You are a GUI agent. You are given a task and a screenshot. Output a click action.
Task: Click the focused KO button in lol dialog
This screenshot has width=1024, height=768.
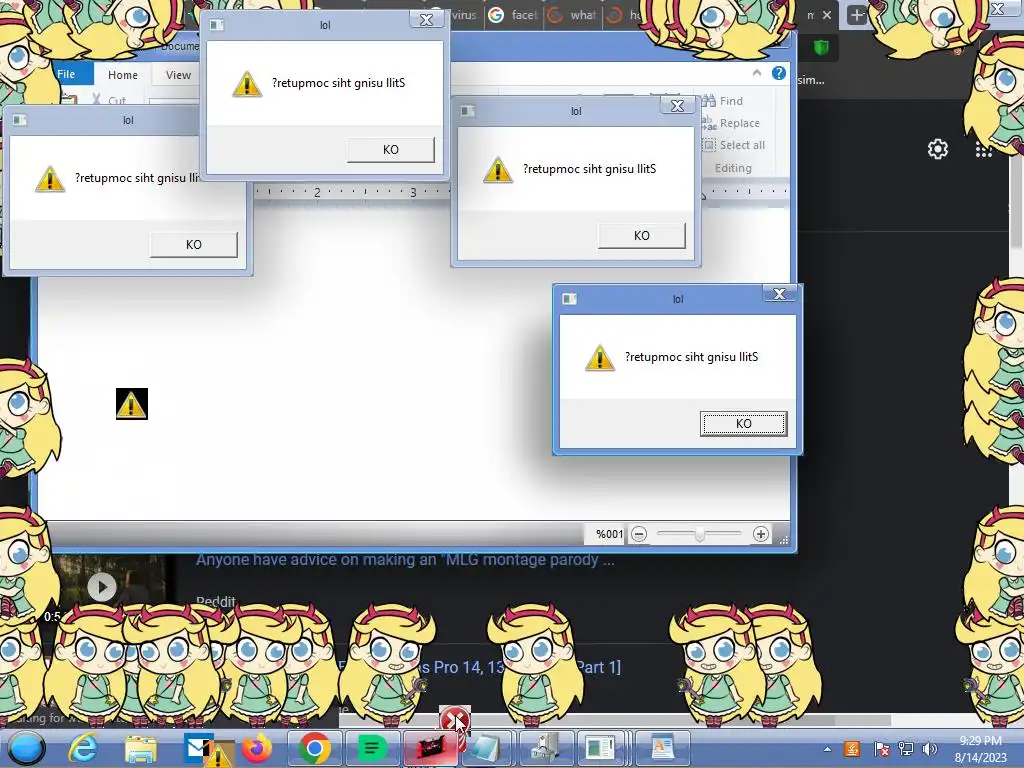click(743, 423)
